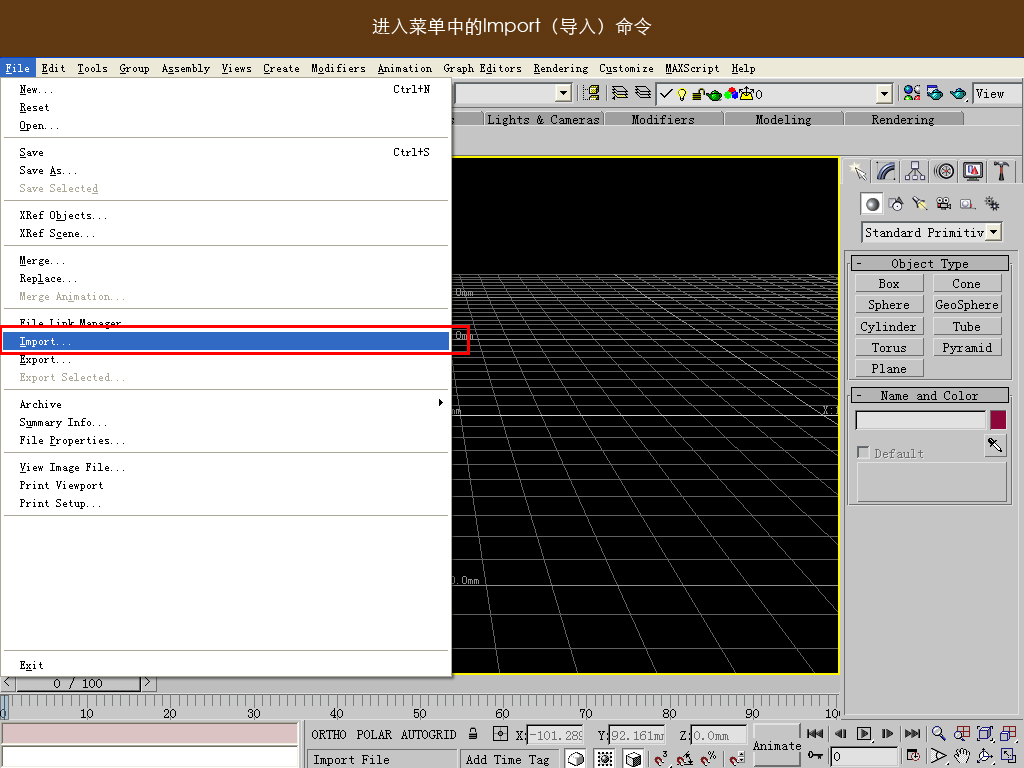Click the Zoom All viewport control
Screen dimensions: 1024x768
point(962,733)
